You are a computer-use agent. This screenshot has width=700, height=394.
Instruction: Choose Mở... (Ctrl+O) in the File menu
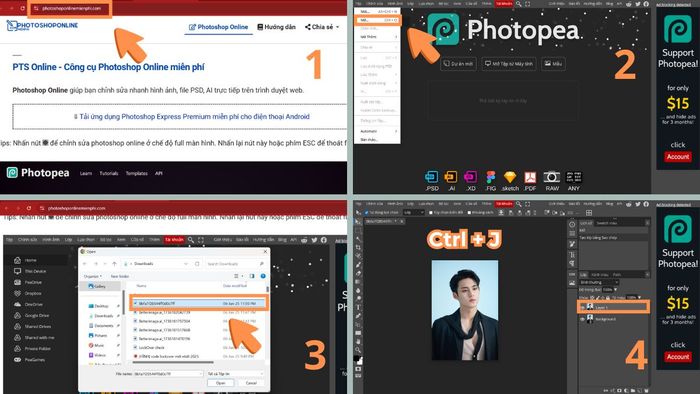pyautogui.click(x=378, y=20)
